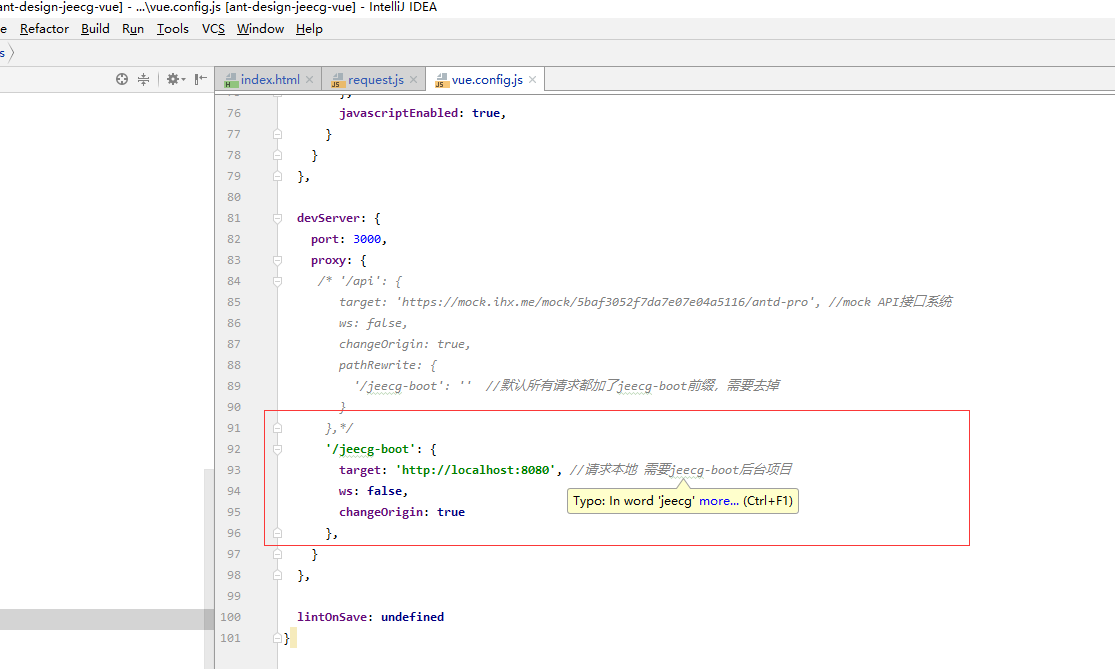Click the collapse all icon in project panel

click(x=144, y=79)
